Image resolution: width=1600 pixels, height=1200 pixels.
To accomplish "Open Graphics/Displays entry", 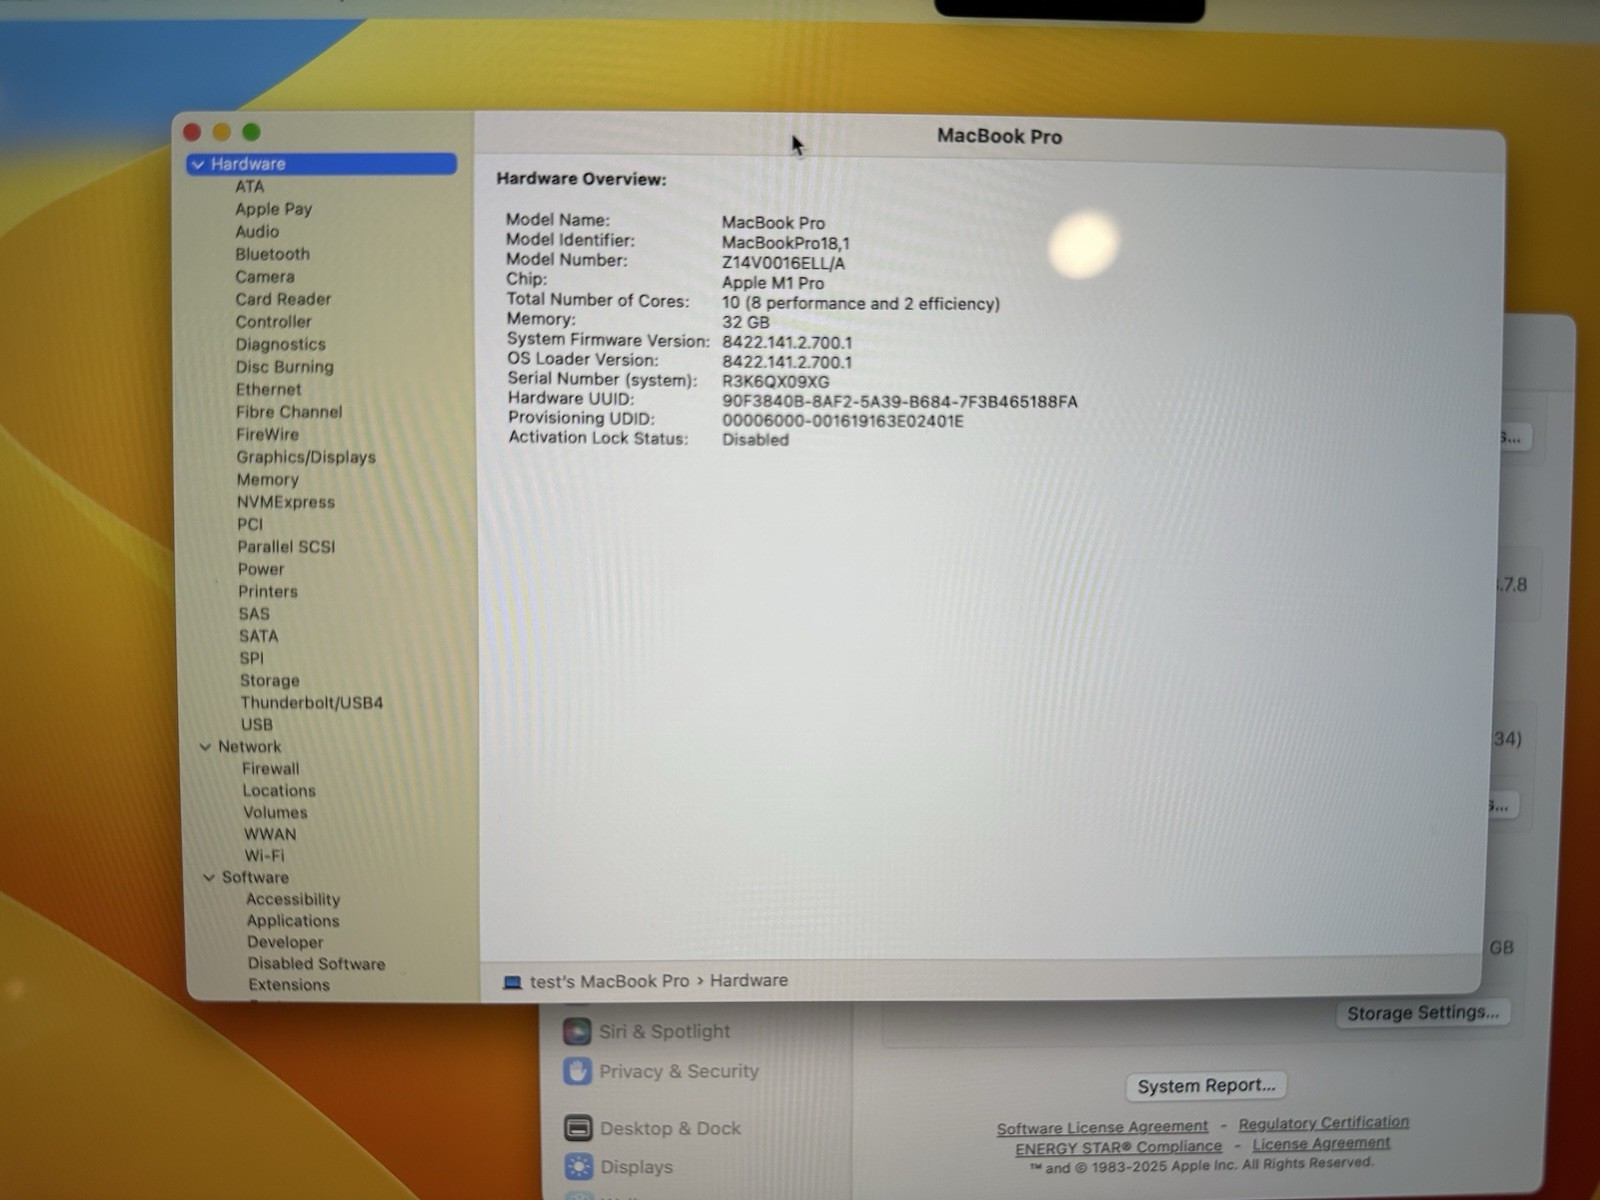I will click(306, 457).
